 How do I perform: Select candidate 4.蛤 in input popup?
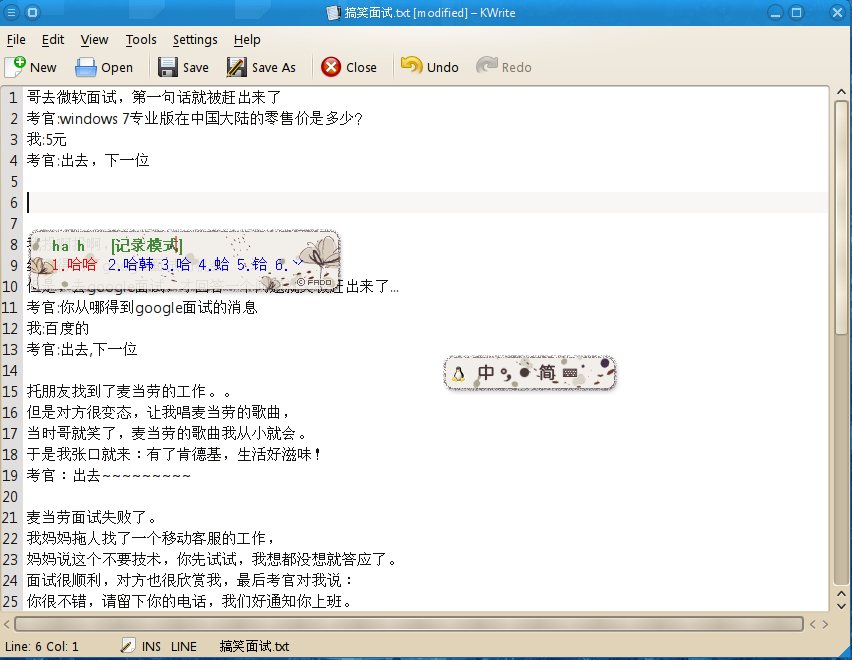pos(214,265)
